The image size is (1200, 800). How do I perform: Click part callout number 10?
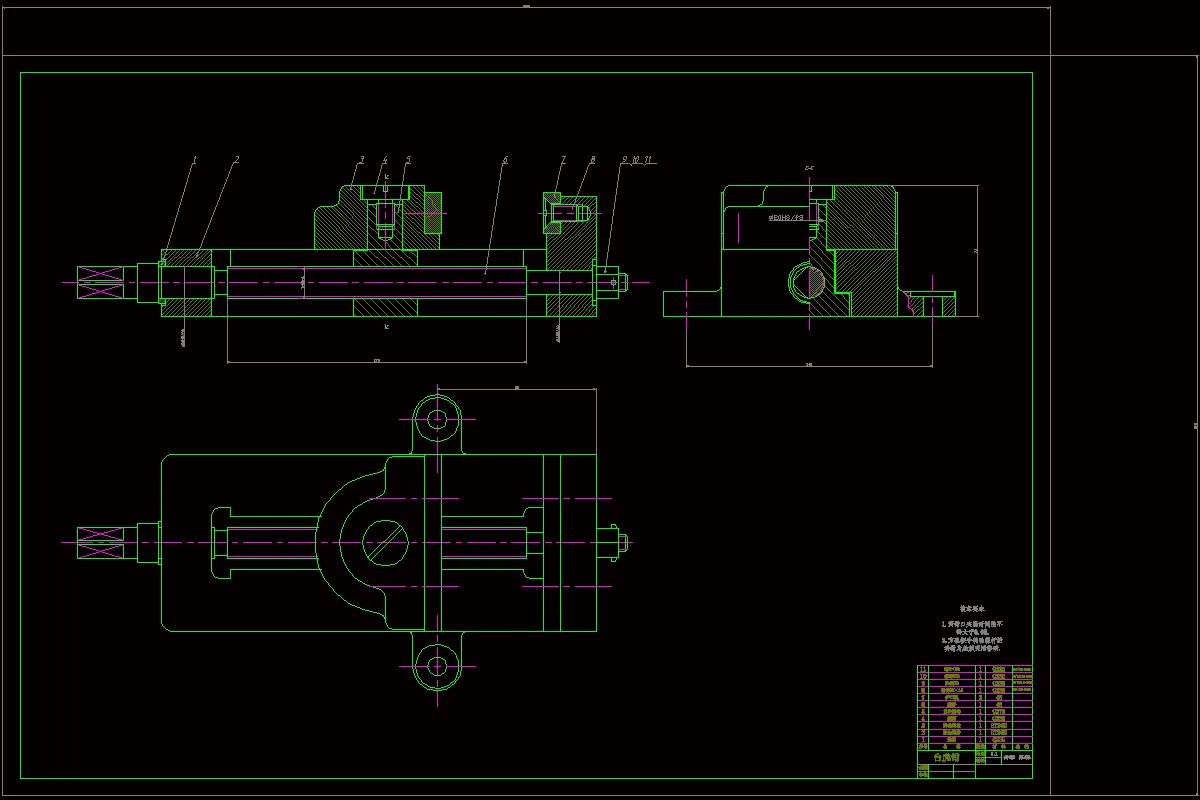tap(636, 159)
